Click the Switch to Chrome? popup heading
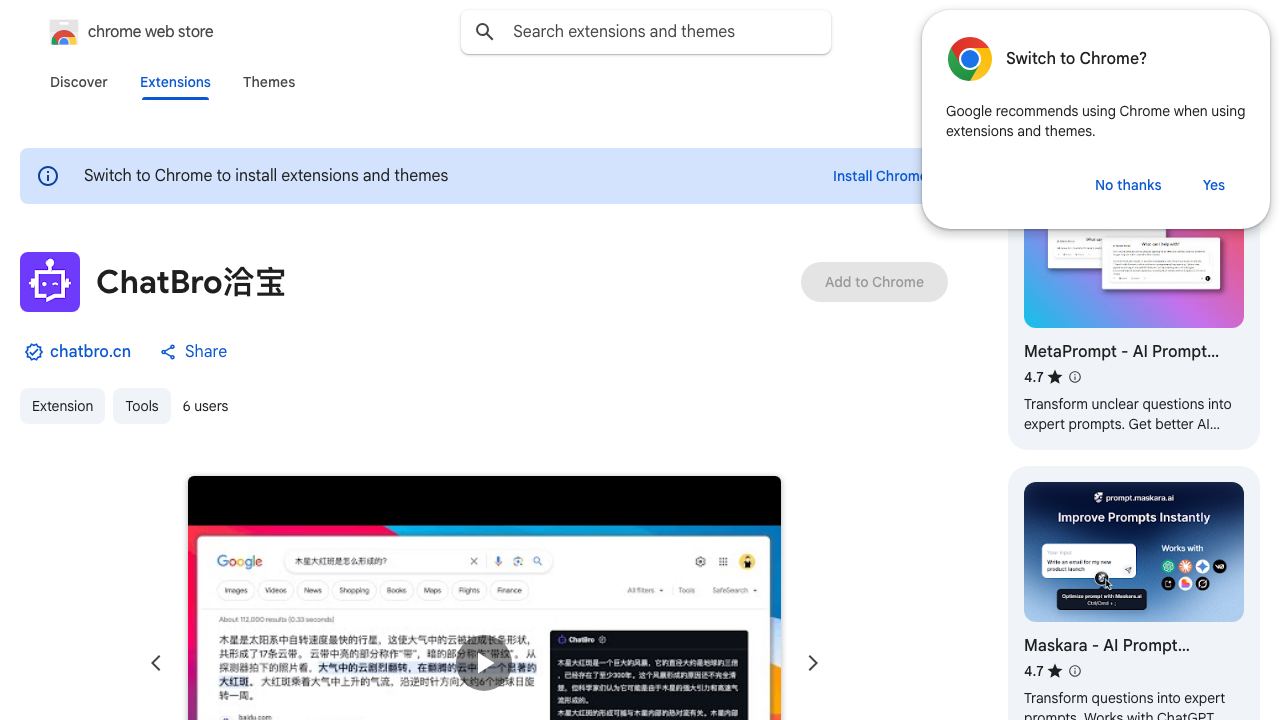The image size is (1280, 720). pos(1076,59)
